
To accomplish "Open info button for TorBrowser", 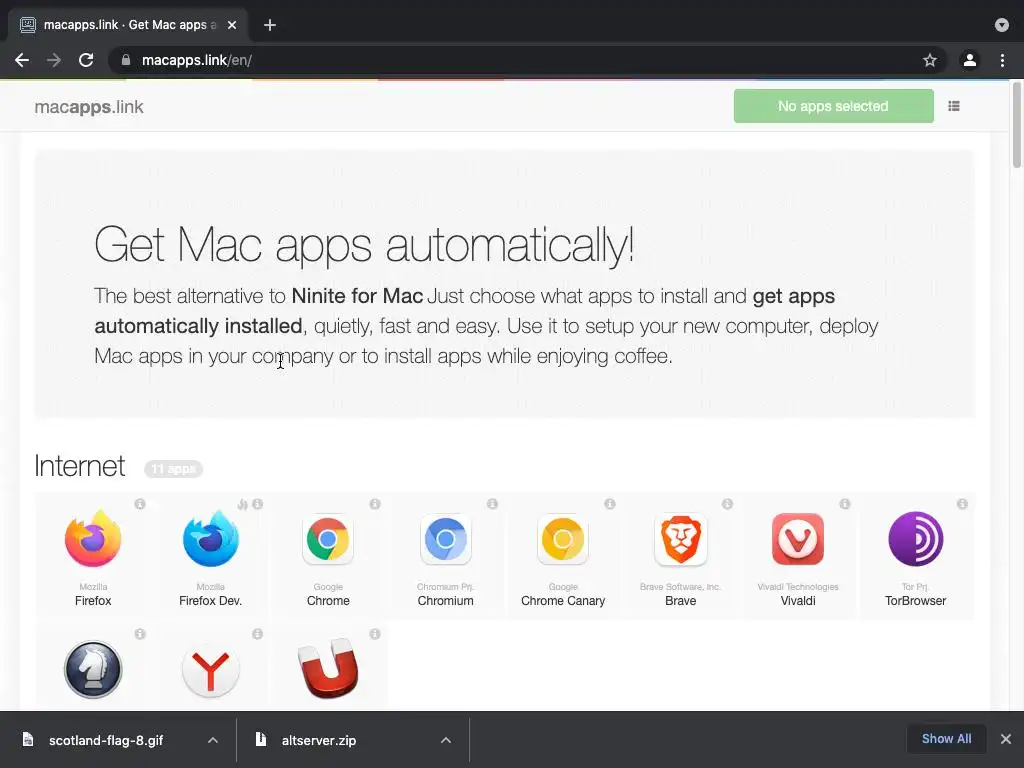I will pos(963,504).
